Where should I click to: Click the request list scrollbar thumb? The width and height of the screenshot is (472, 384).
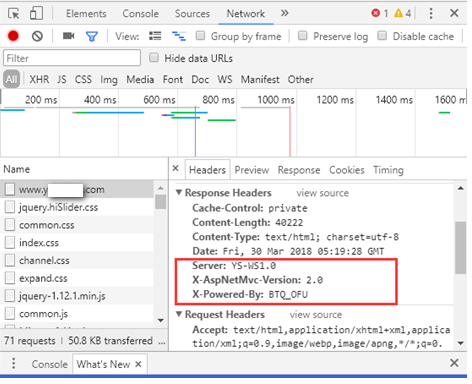[x=161, y=202]
